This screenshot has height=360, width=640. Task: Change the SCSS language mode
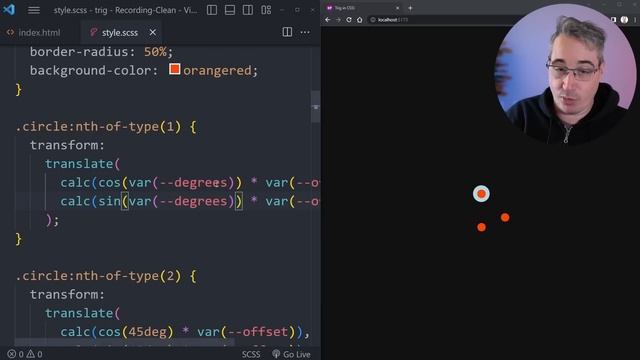tap(251, 354)
